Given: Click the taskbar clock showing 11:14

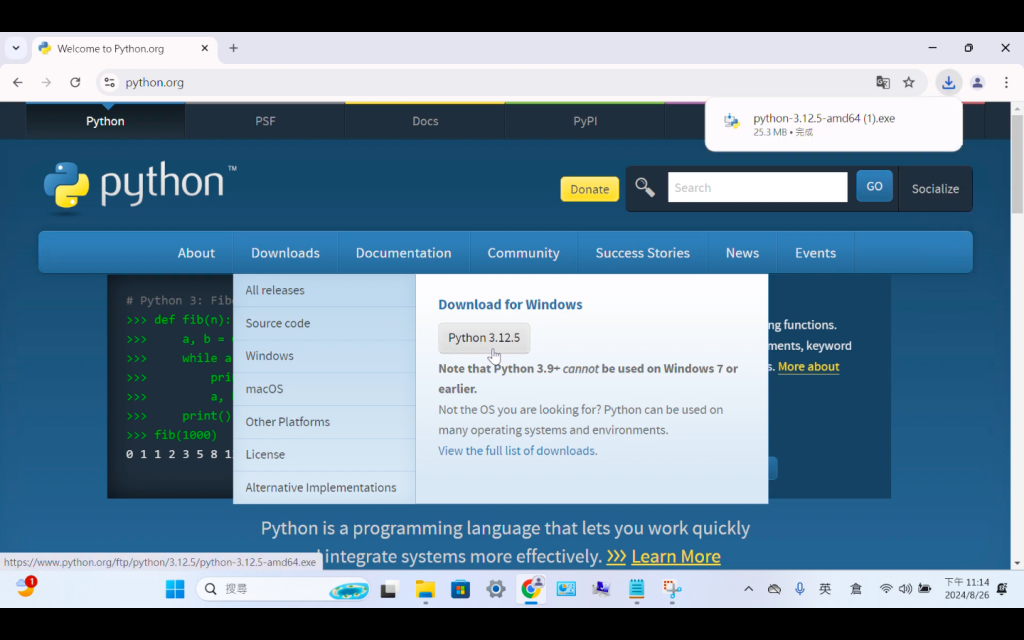Looking at the screenshot, I should point(967,588).
